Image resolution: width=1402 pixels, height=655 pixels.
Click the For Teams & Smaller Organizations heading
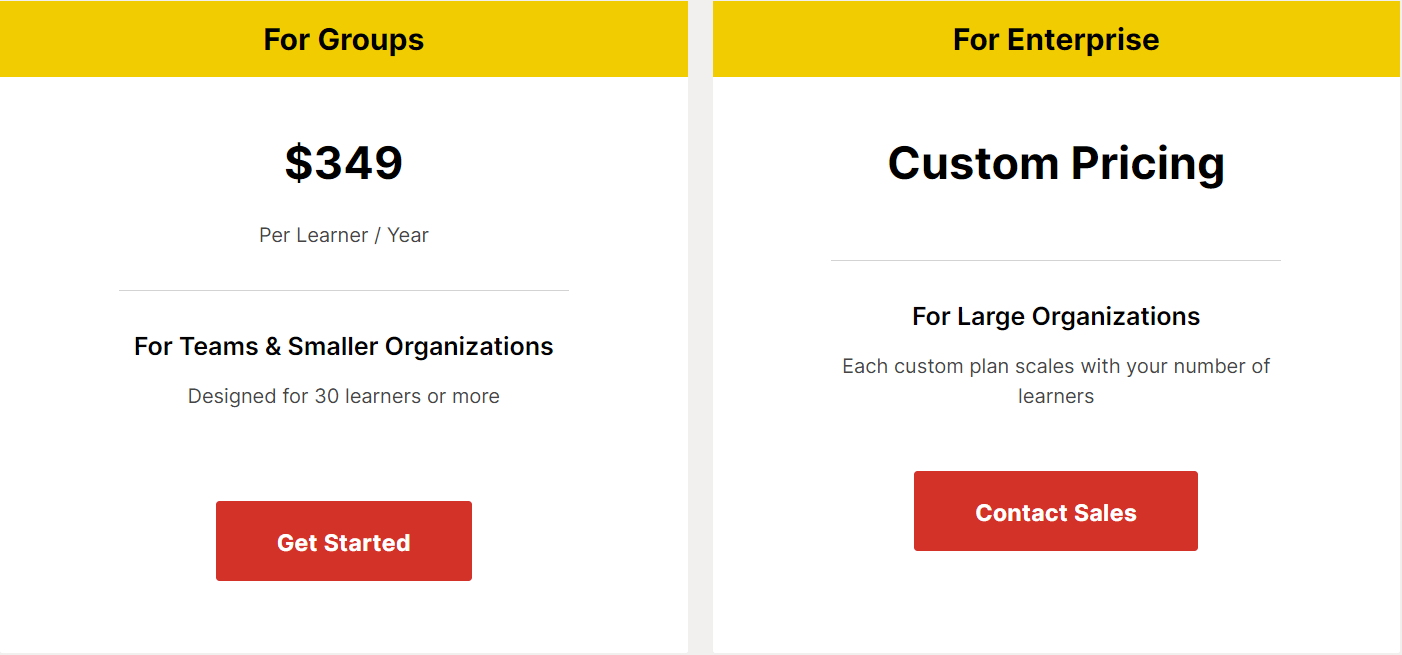pos(343,346)
